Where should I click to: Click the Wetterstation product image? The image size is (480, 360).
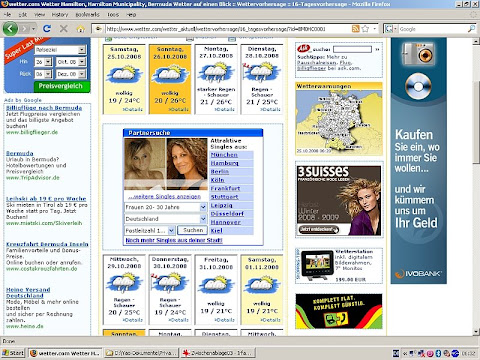click(317, 266)
